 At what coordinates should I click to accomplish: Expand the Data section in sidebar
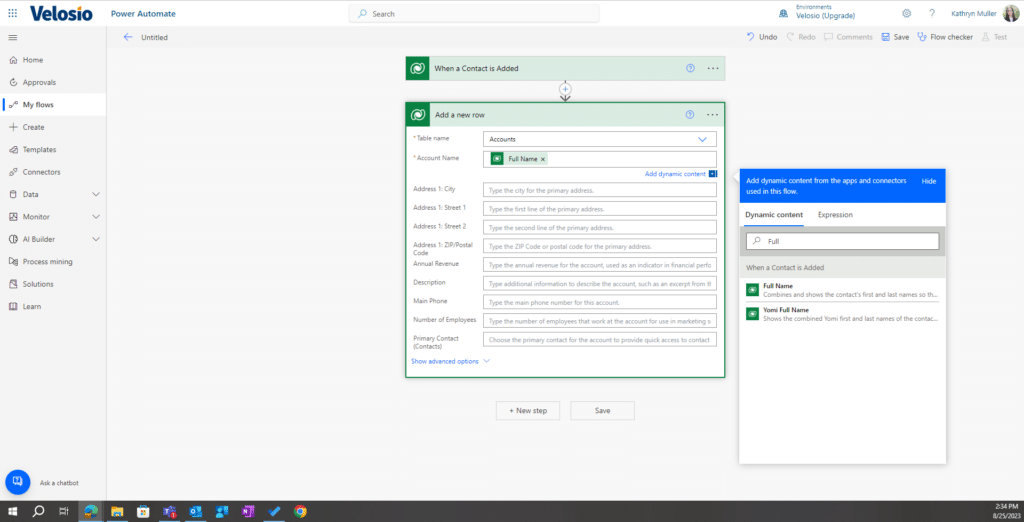click(96, 194)
